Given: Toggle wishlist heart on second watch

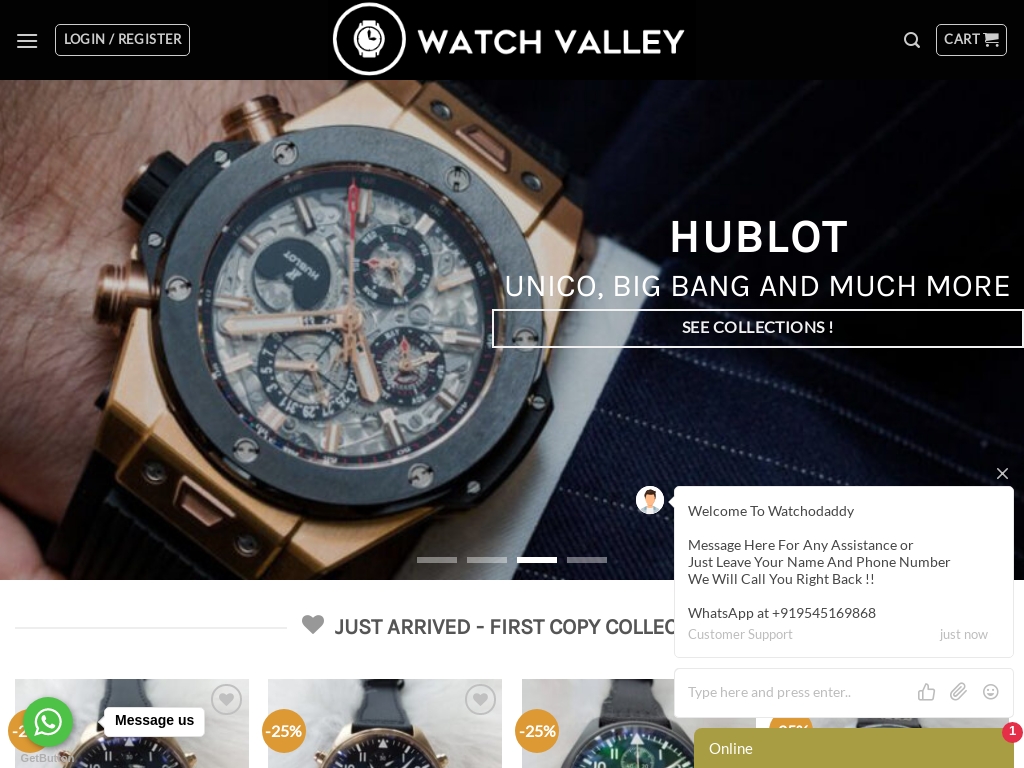Looking at the screenshot, I should (x=480, y=699).
